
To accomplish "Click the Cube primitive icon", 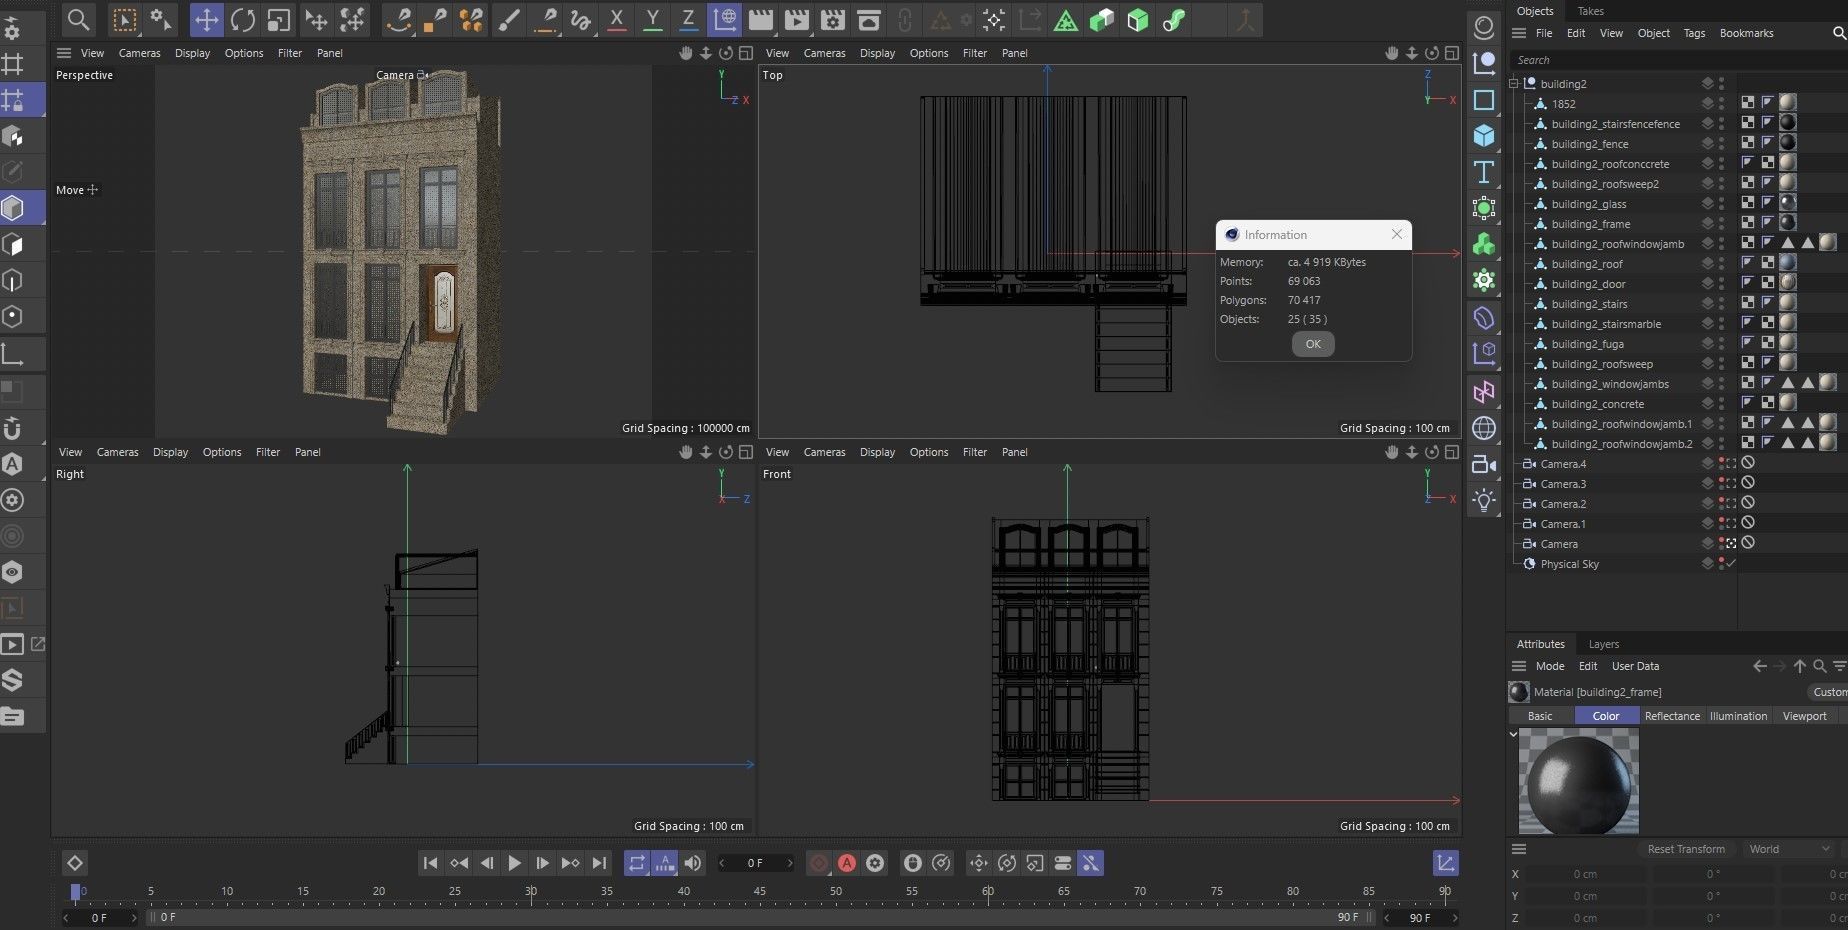I will (1484, 136).
